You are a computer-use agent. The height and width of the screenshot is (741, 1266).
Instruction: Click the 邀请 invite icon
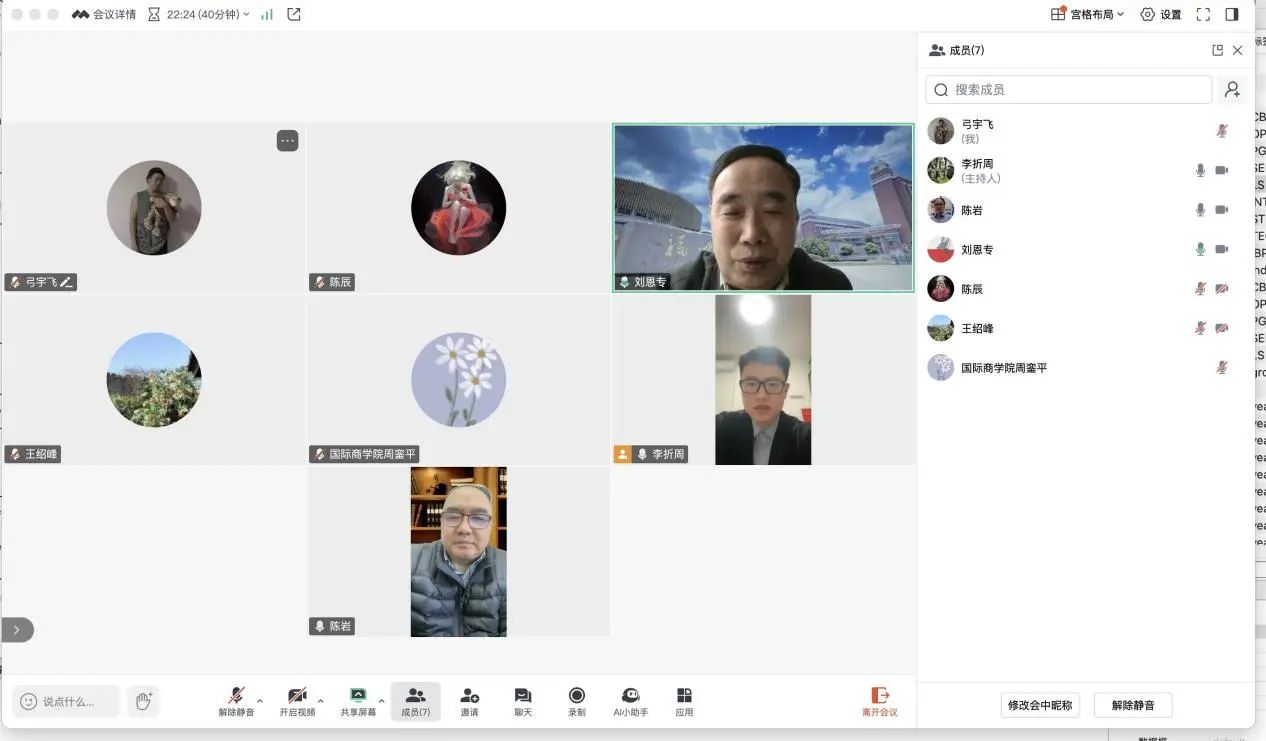pos(469,701)
